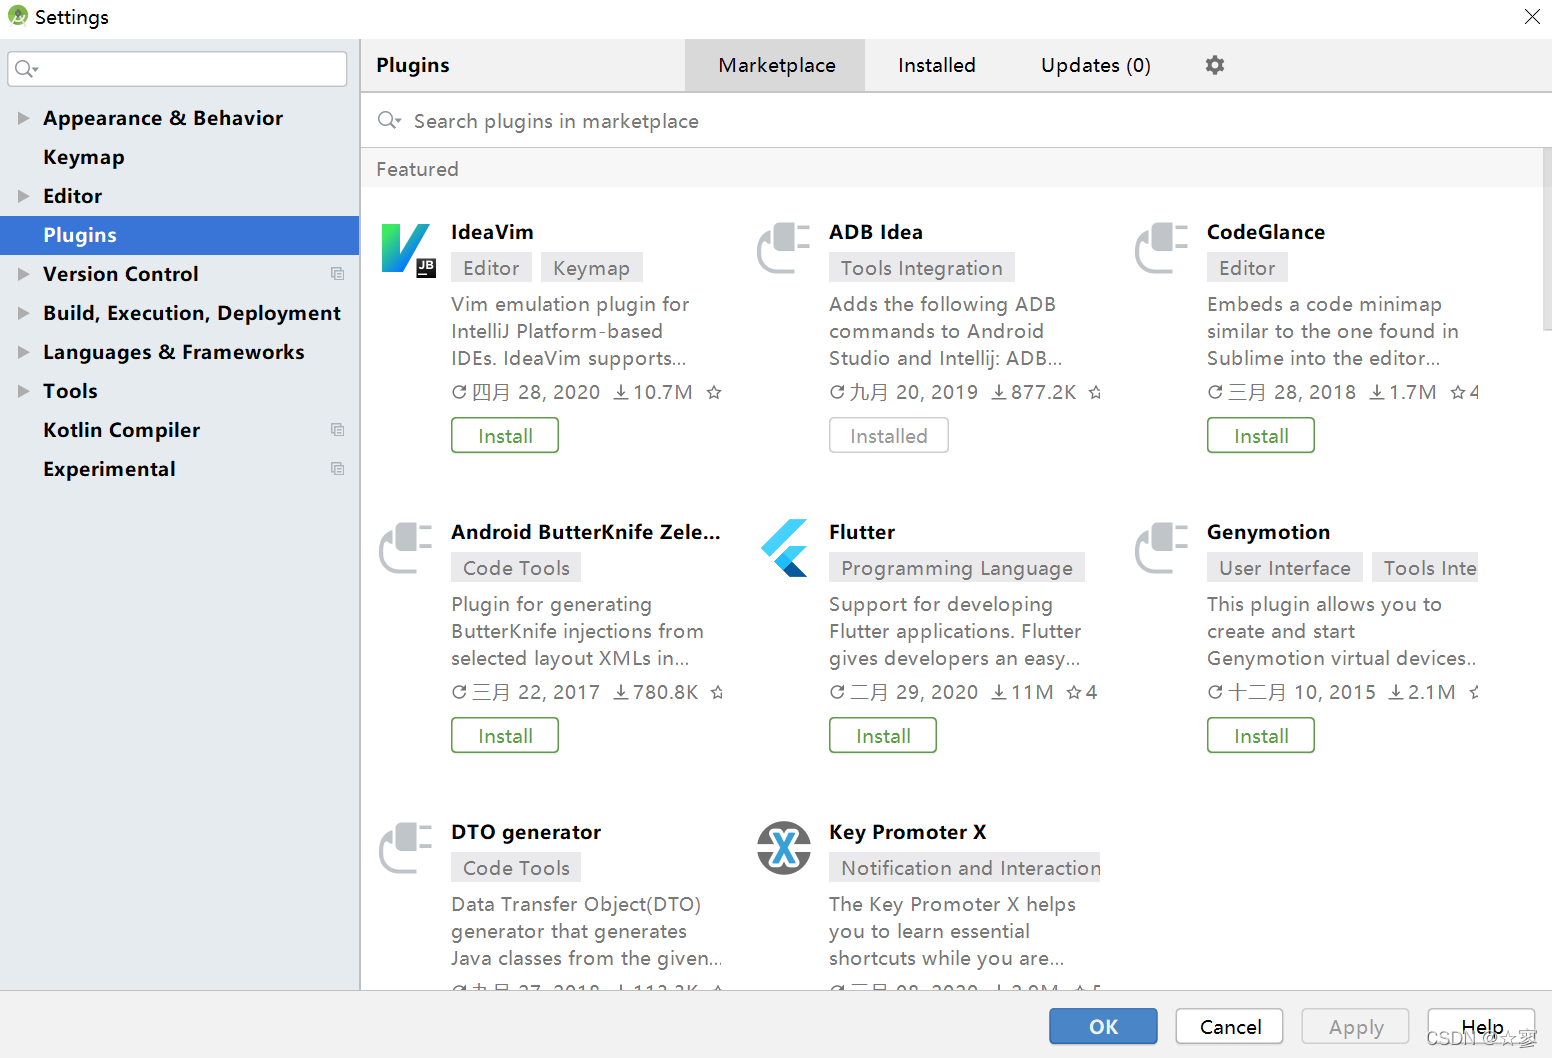Open the Genymotion plugin title

(1268, 532)
